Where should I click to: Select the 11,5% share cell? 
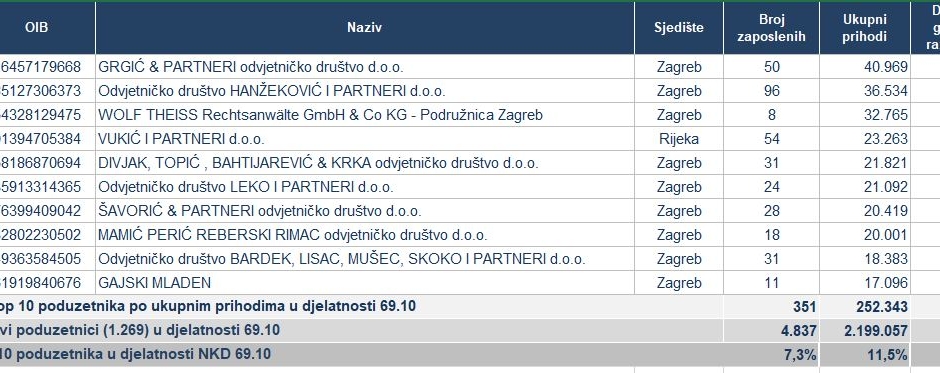pos(864,354)
